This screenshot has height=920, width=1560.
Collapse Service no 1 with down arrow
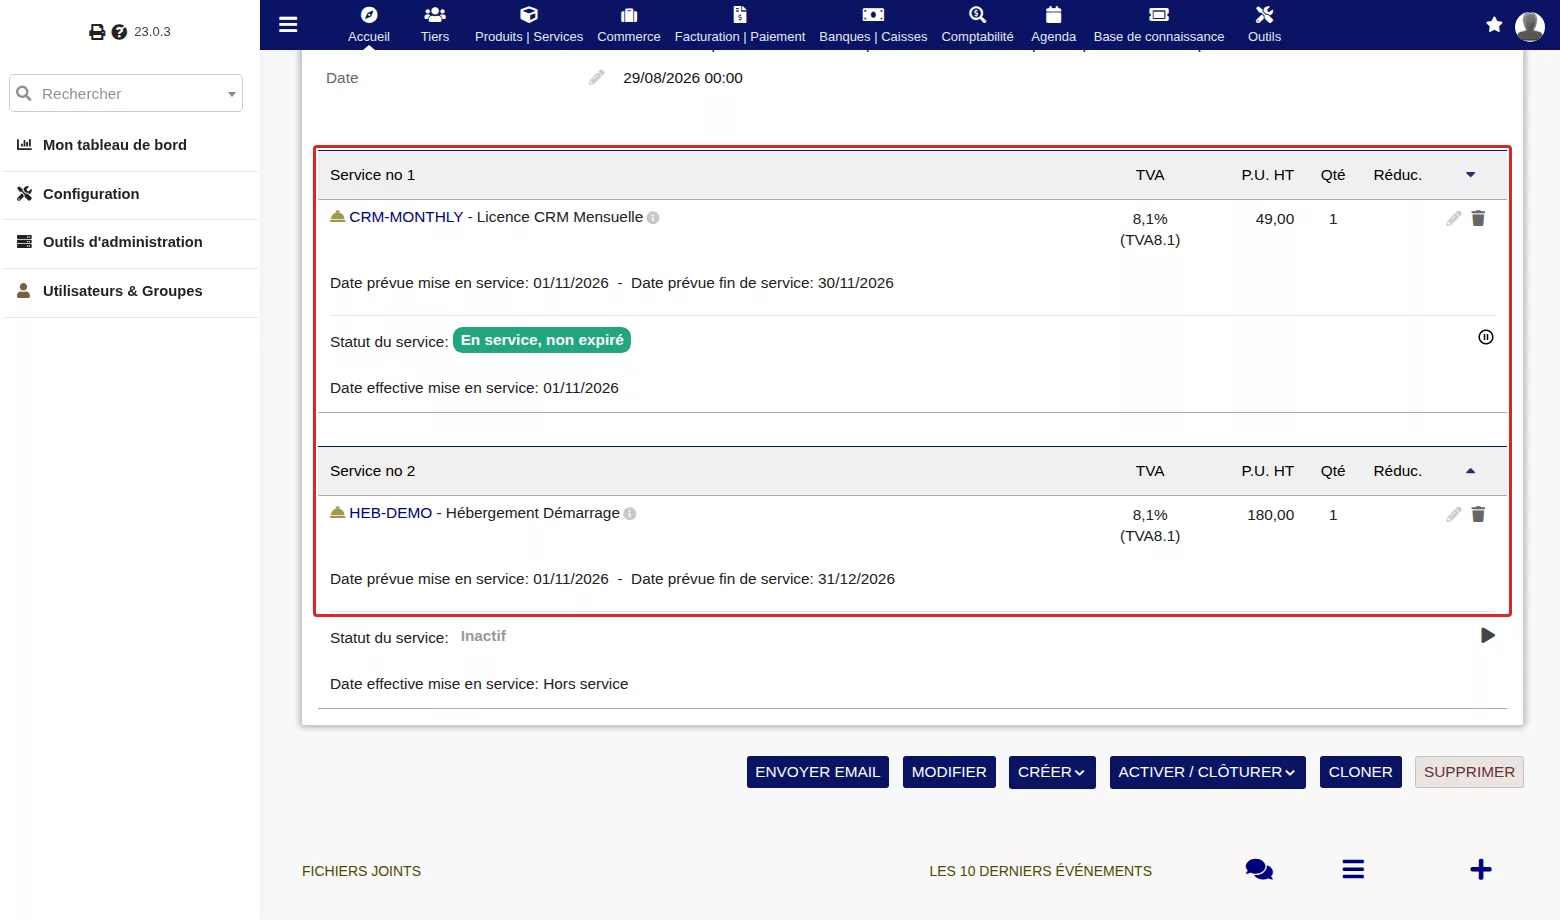coord(1470,175)
